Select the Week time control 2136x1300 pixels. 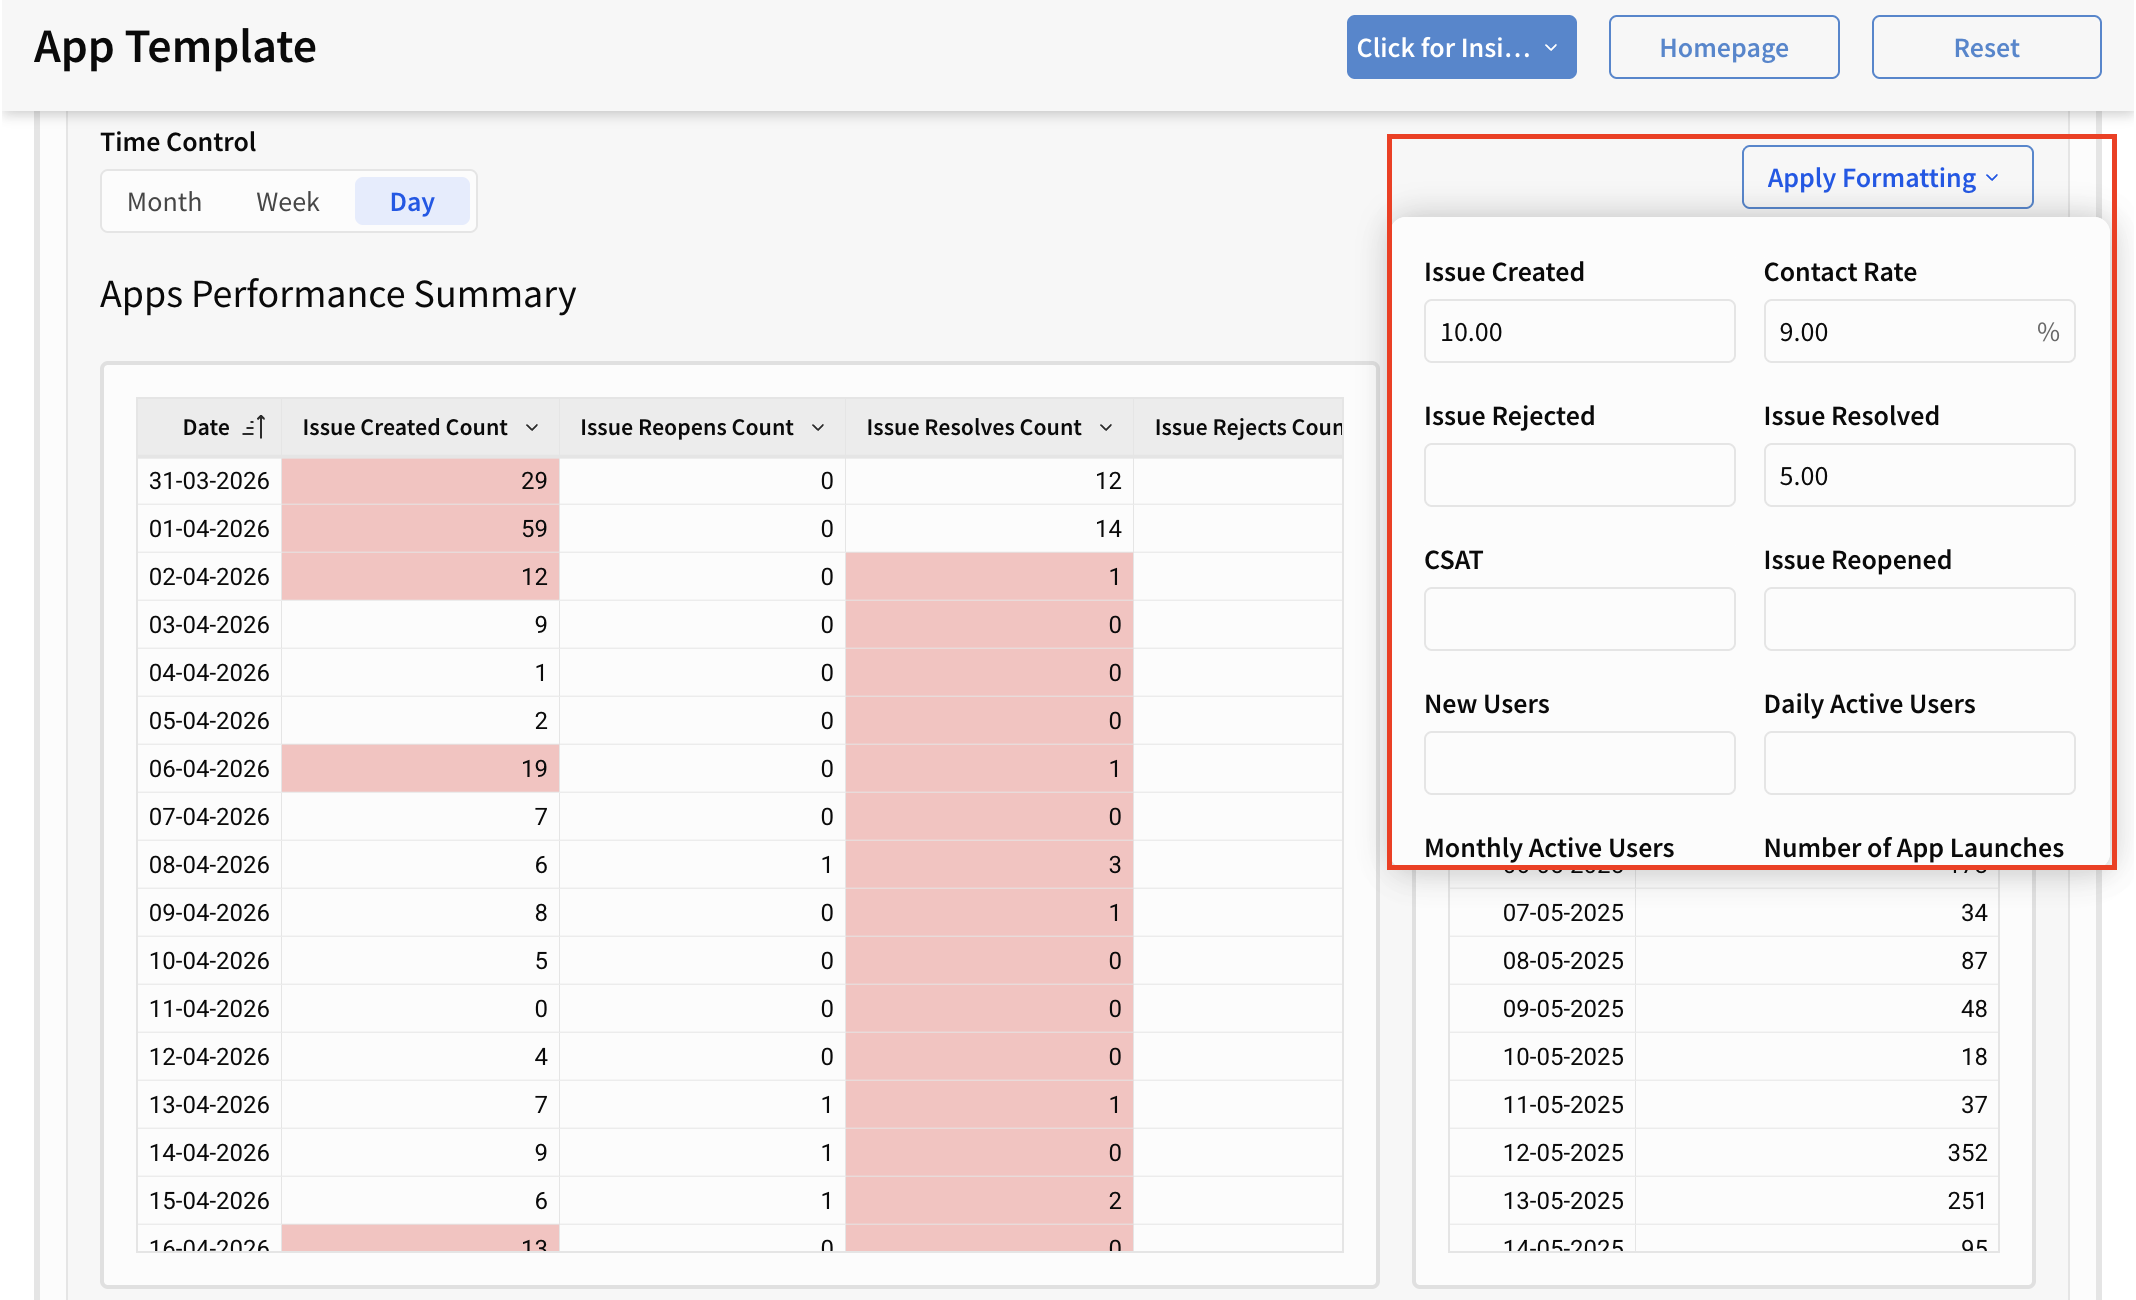287,202
